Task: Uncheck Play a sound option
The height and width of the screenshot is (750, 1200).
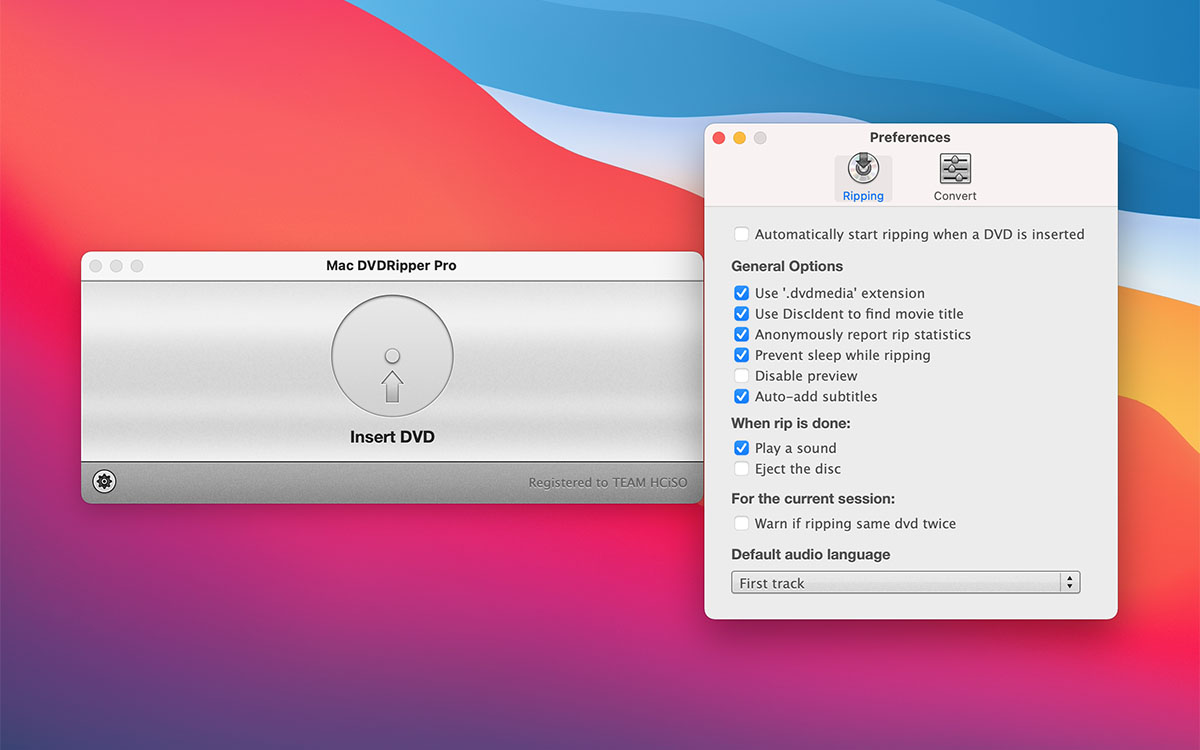Action: [x=741, y=448]
